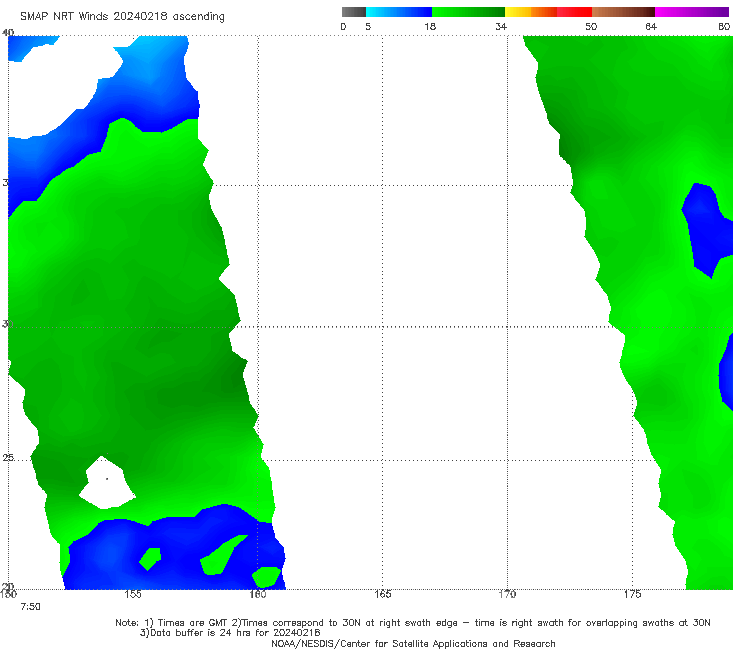This screenshot has height=650, width=740.
Task: Click the longitude axis label '160'
Action: pos(258,594)
